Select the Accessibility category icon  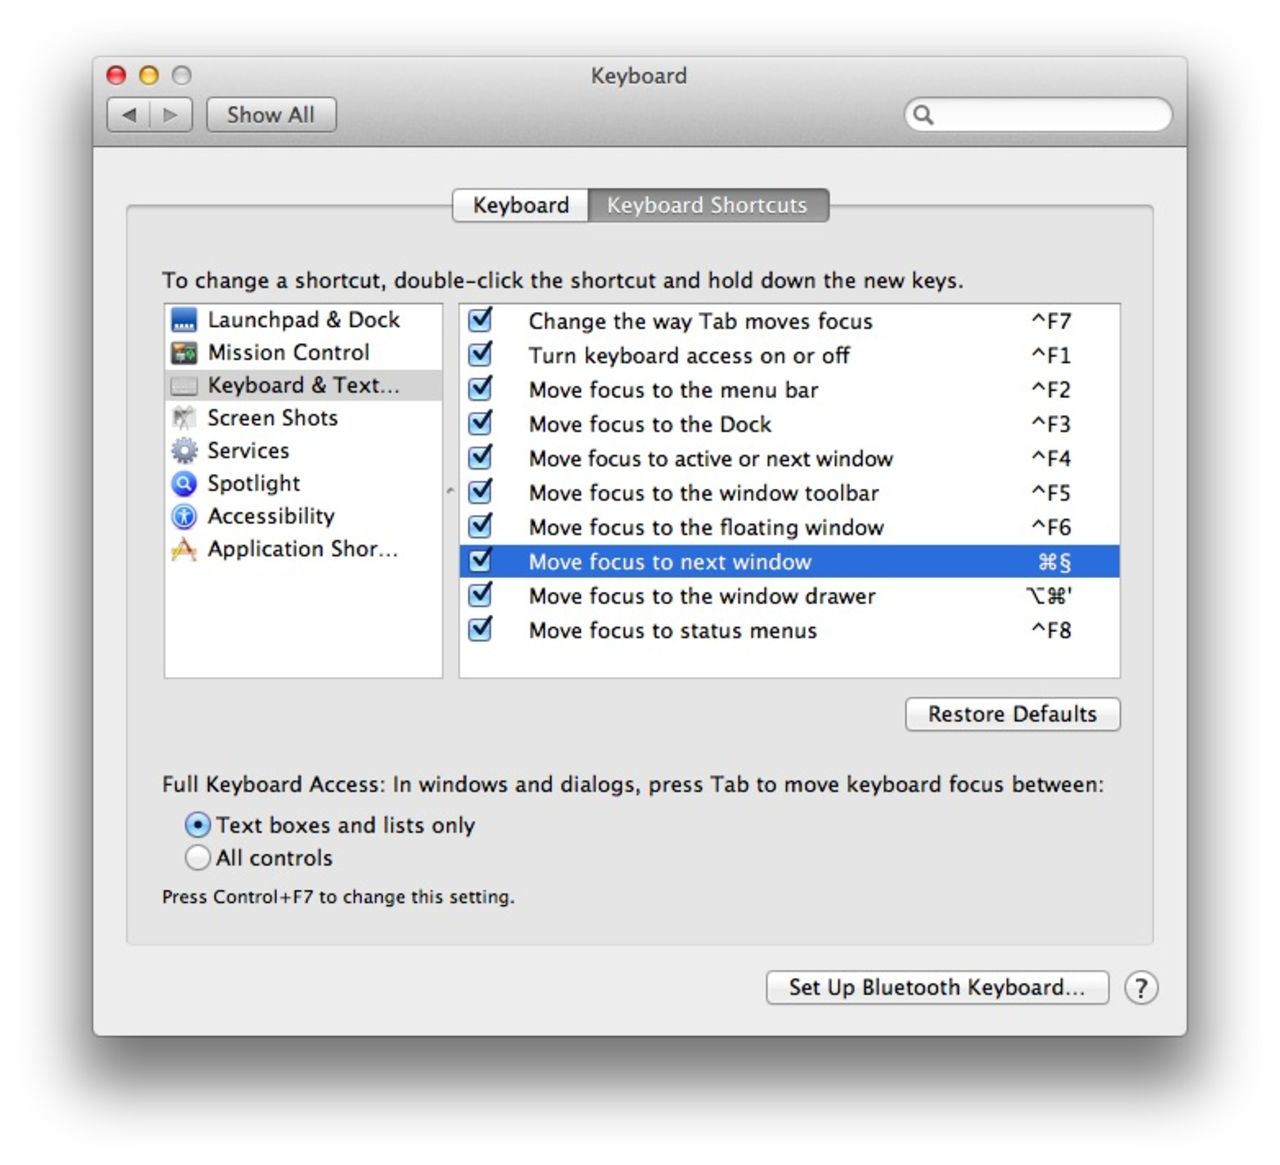pyautogui.click(x=184, y=517)
